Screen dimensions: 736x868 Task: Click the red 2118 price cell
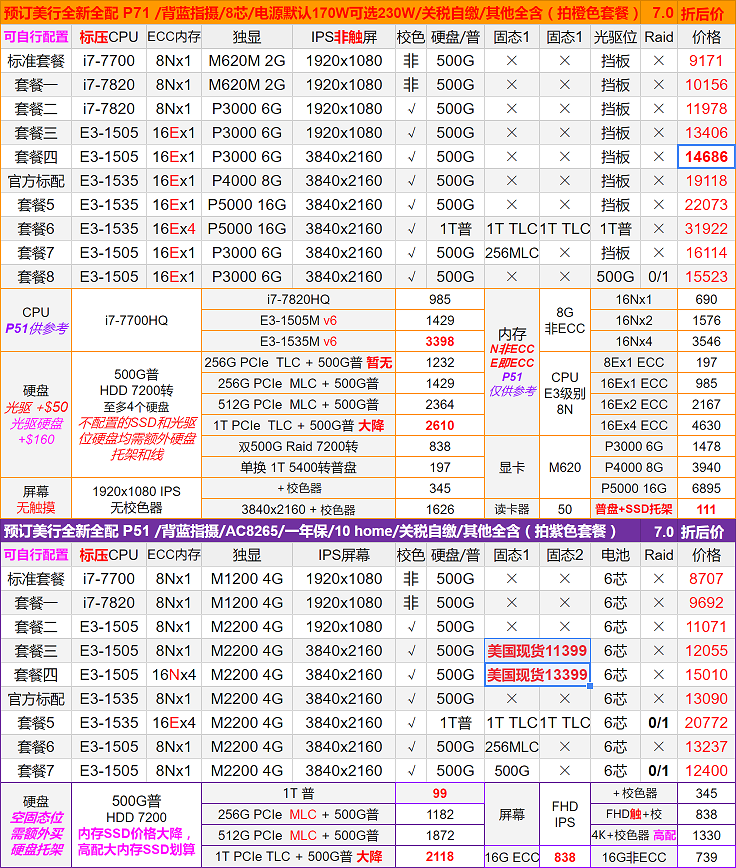(440, 857)
